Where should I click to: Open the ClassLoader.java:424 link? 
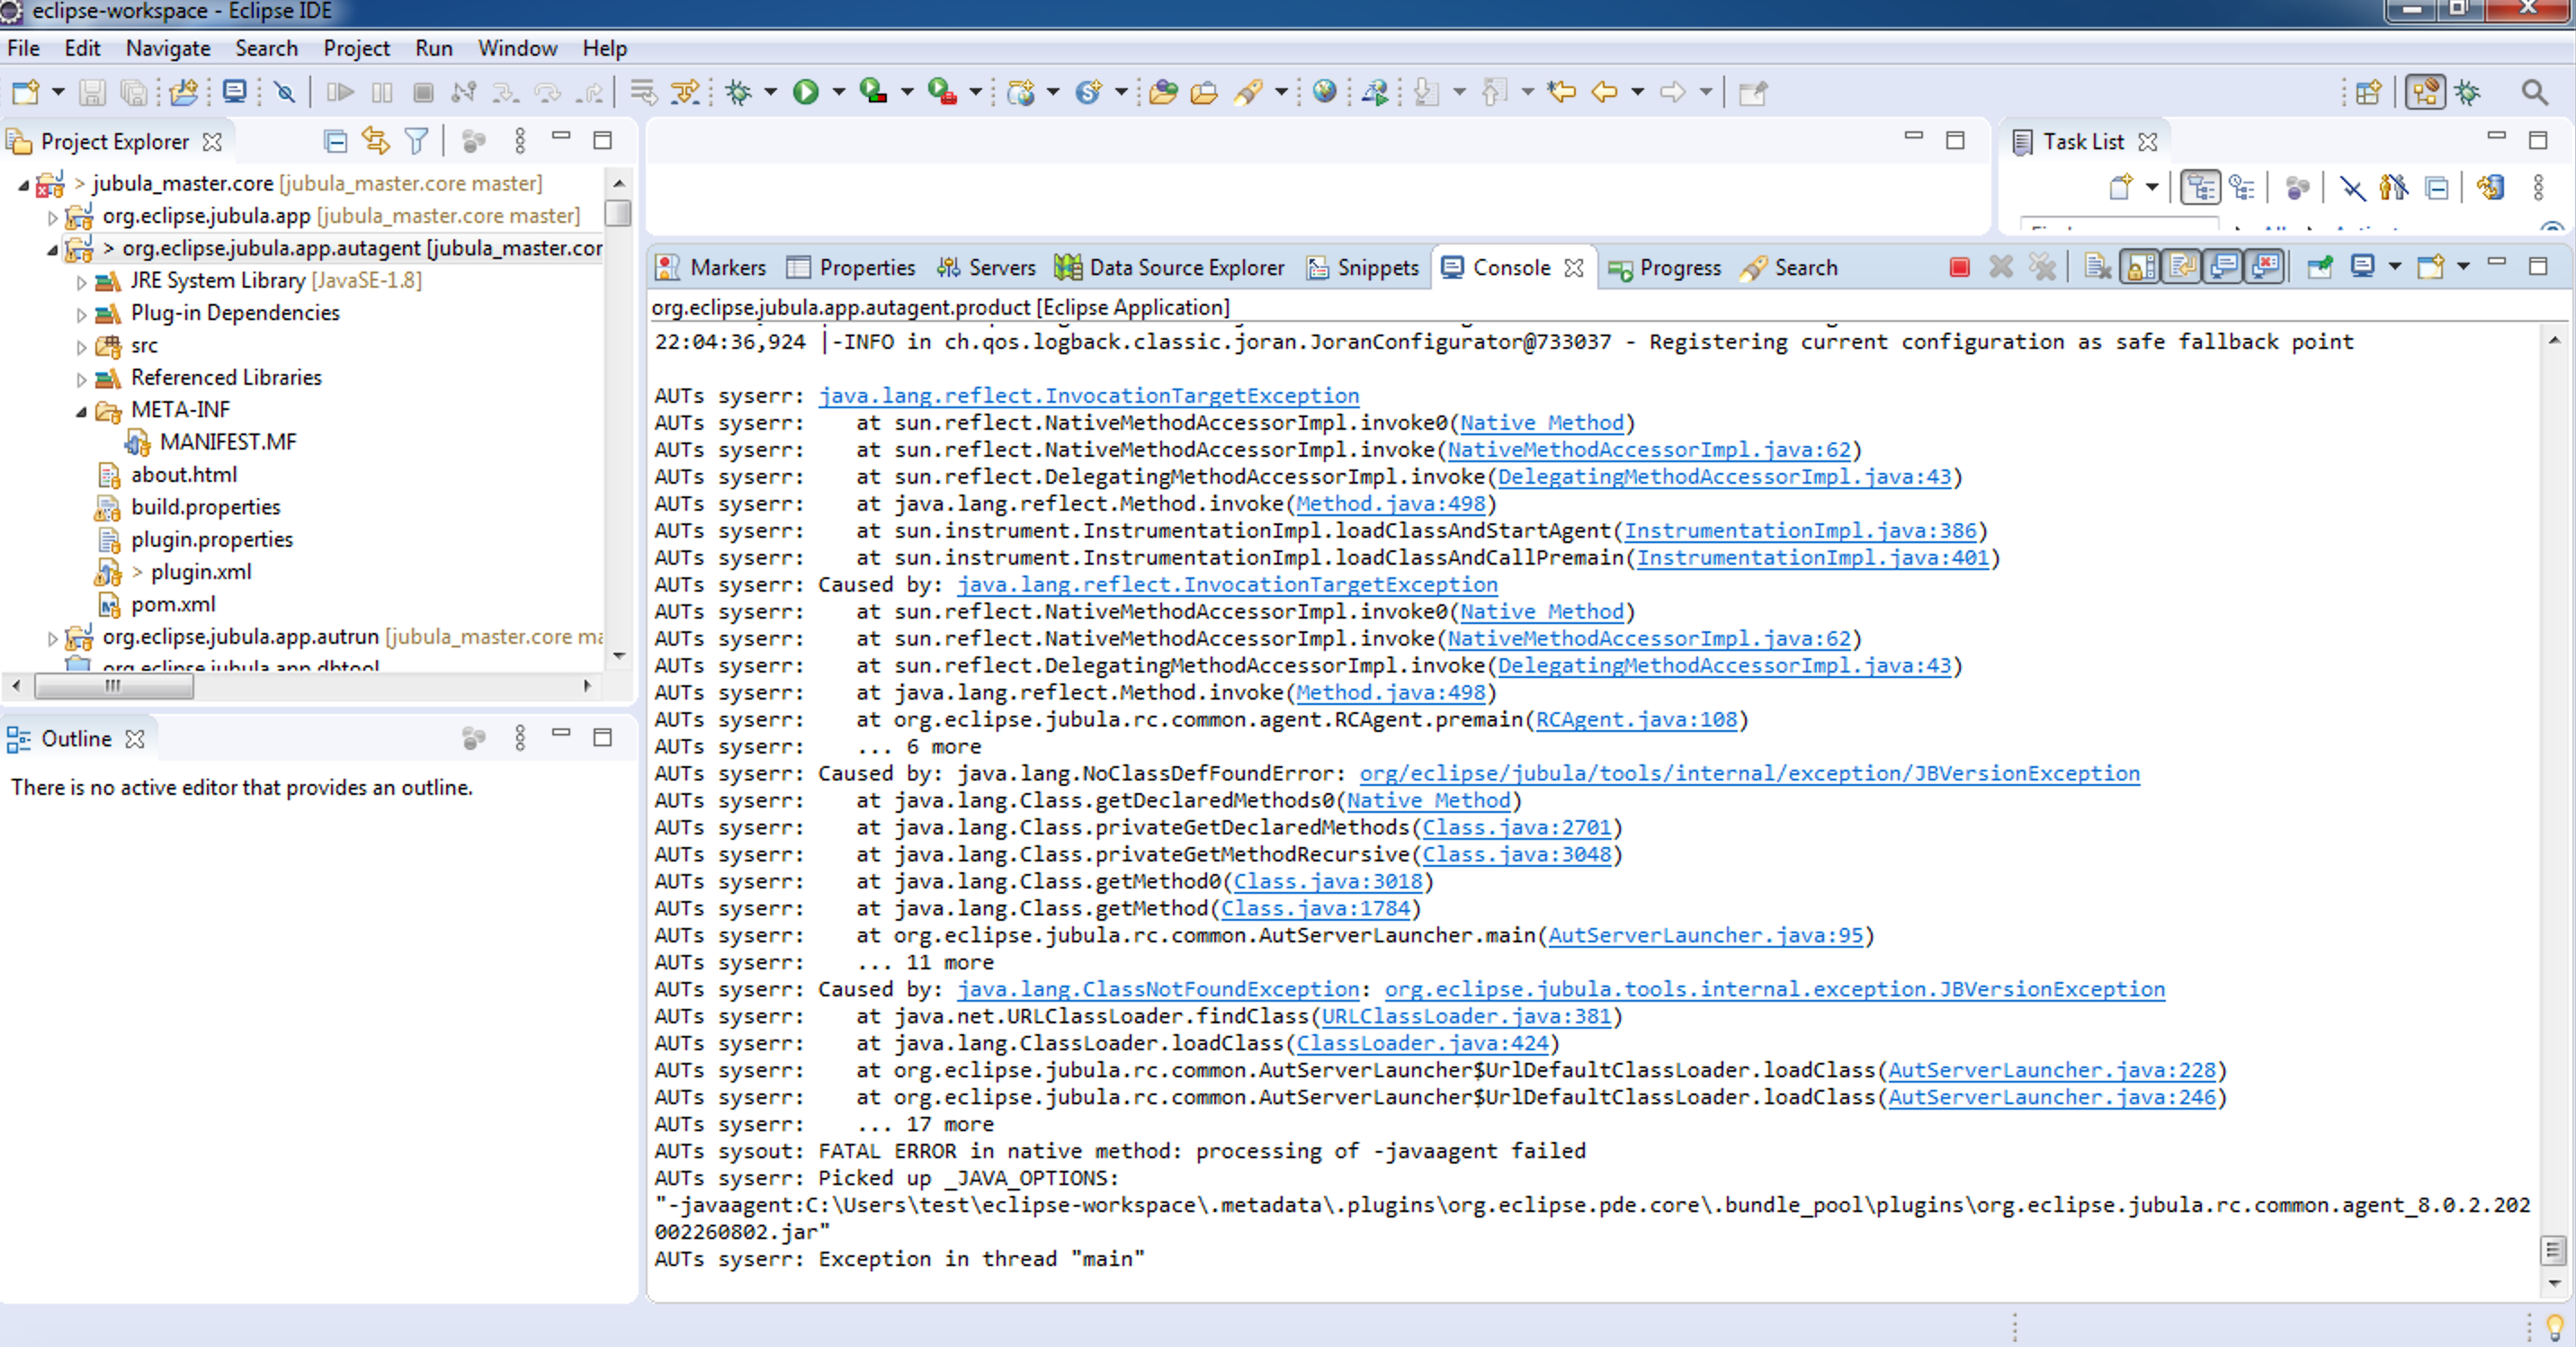tap(1422, 1043)
